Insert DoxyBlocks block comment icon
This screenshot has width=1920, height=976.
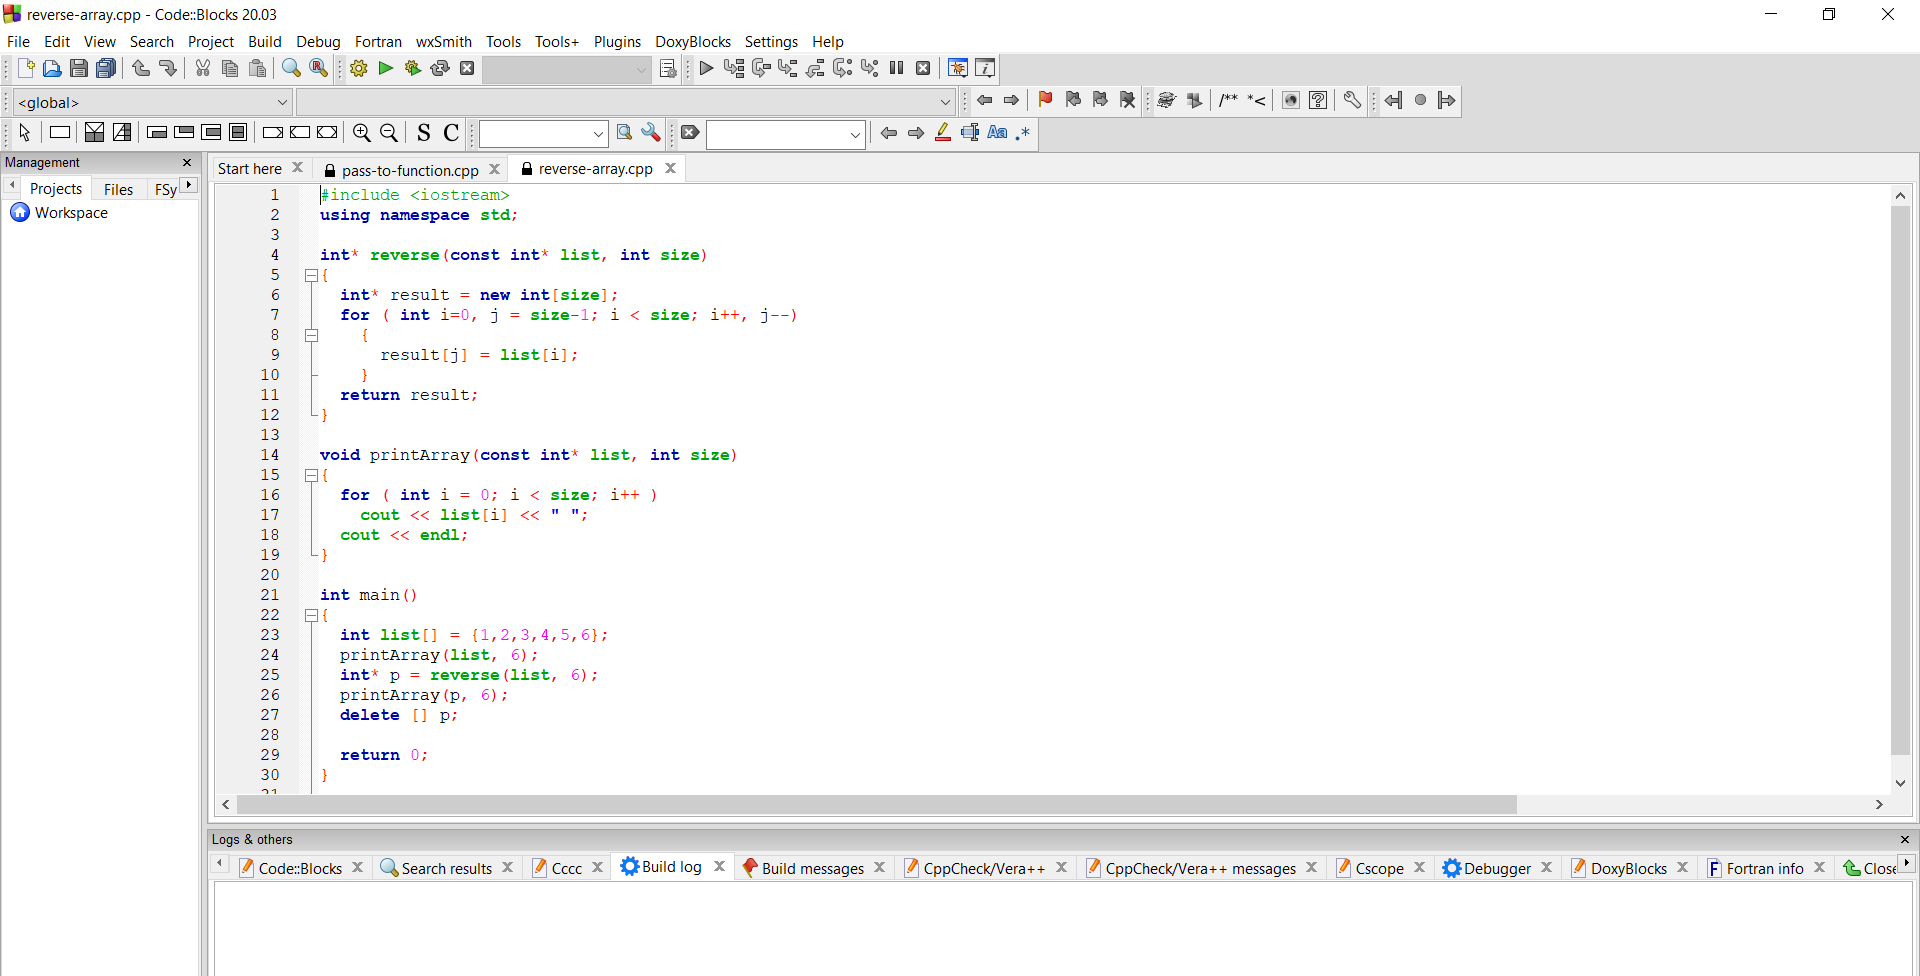pyautogui.click(x=1229, y=100)
